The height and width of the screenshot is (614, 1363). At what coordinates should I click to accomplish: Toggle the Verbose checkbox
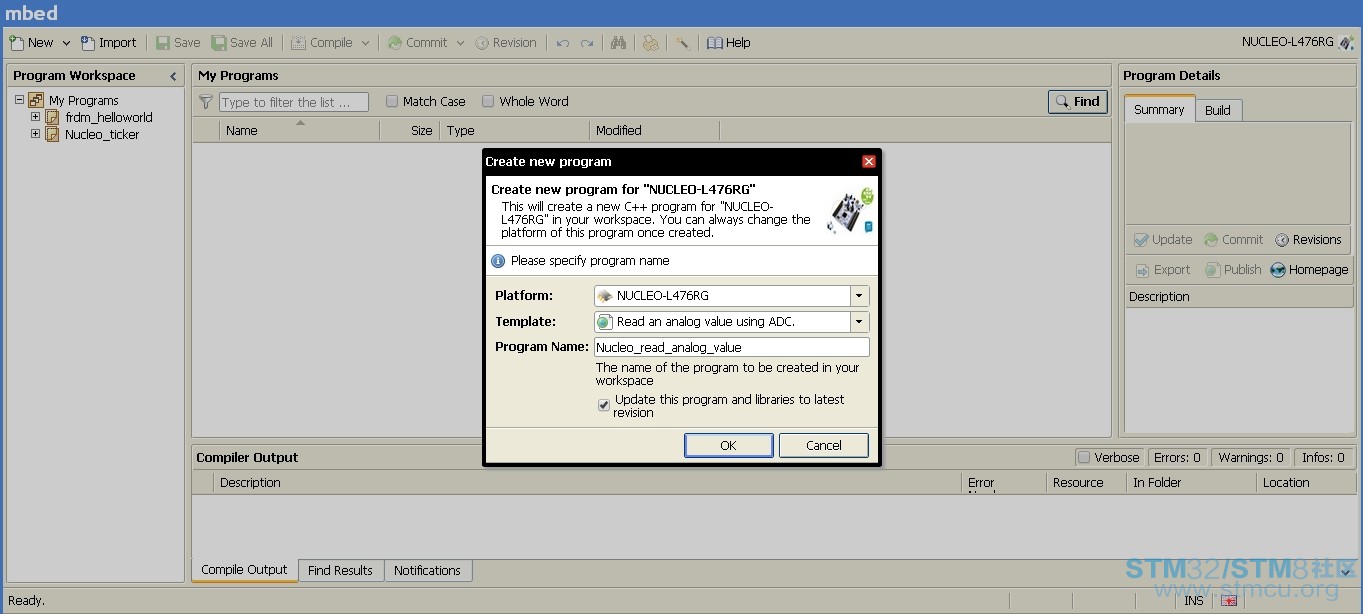click(1083, 457)
